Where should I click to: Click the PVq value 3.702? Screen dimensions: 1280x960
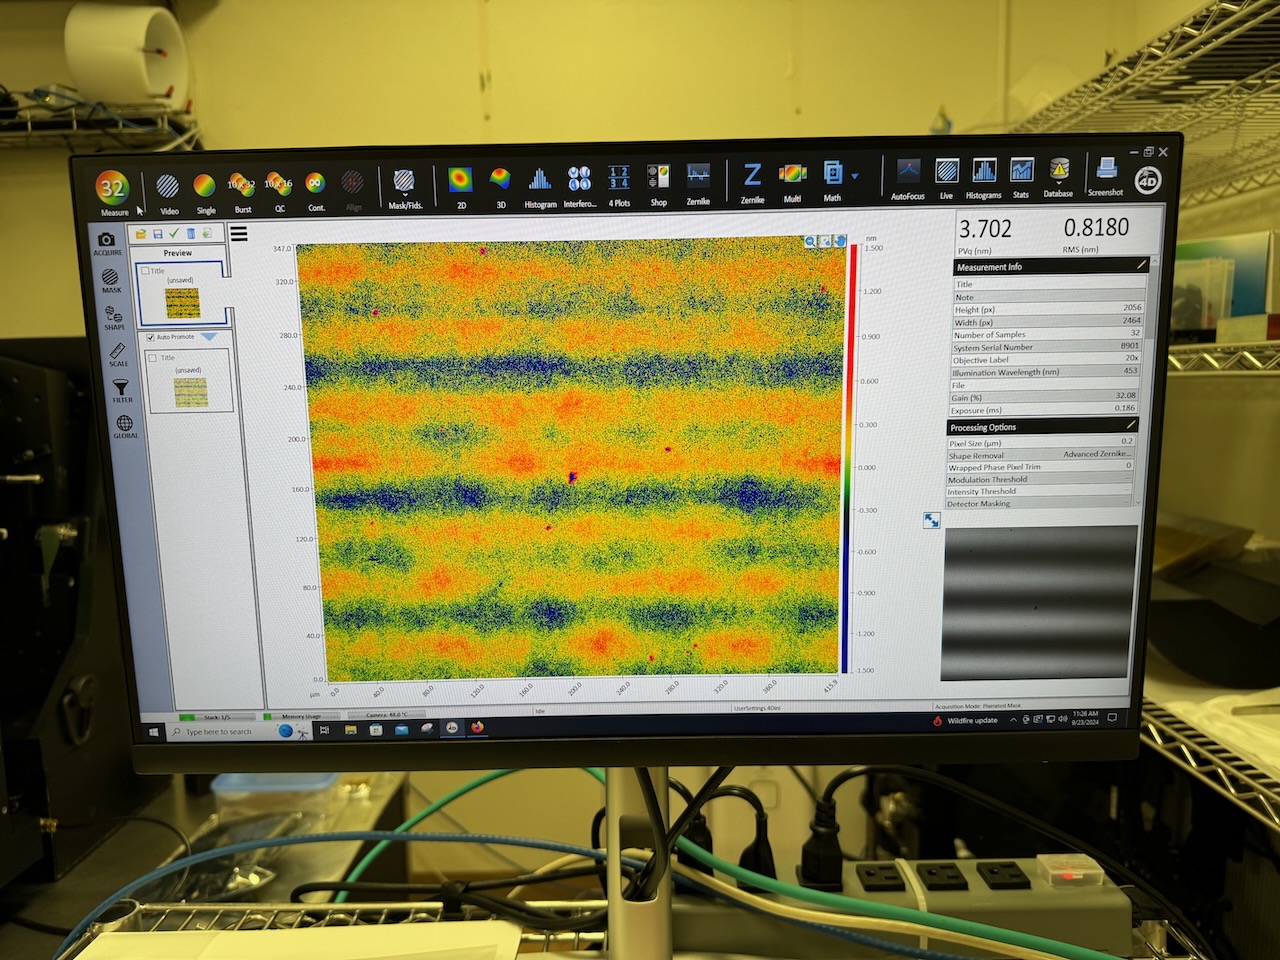tap(986, 229)
